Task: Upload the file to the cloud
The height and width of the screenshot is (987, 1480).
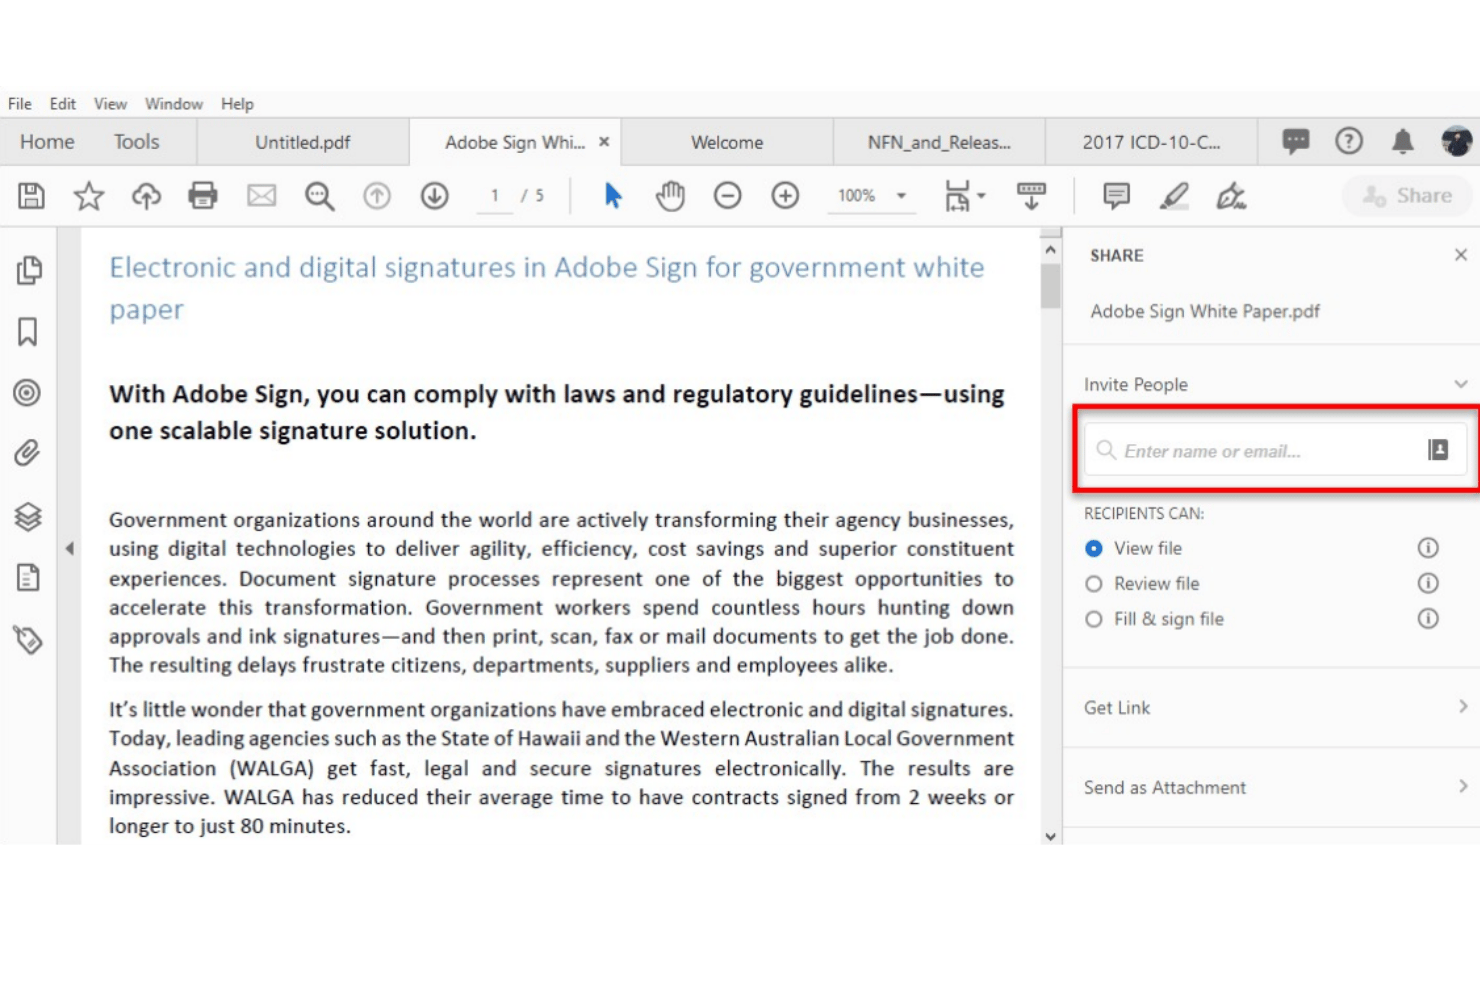Action: (x=146, y=196)
